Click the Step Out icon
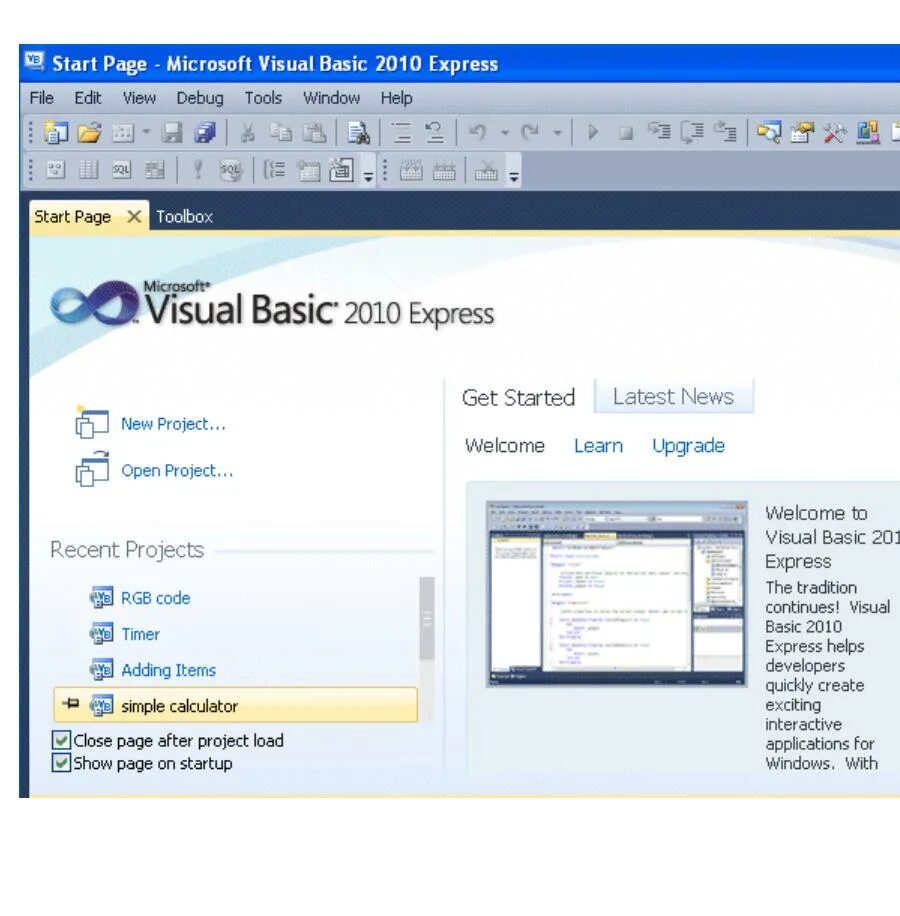900x916 pixels. click(x=726, y=133)
